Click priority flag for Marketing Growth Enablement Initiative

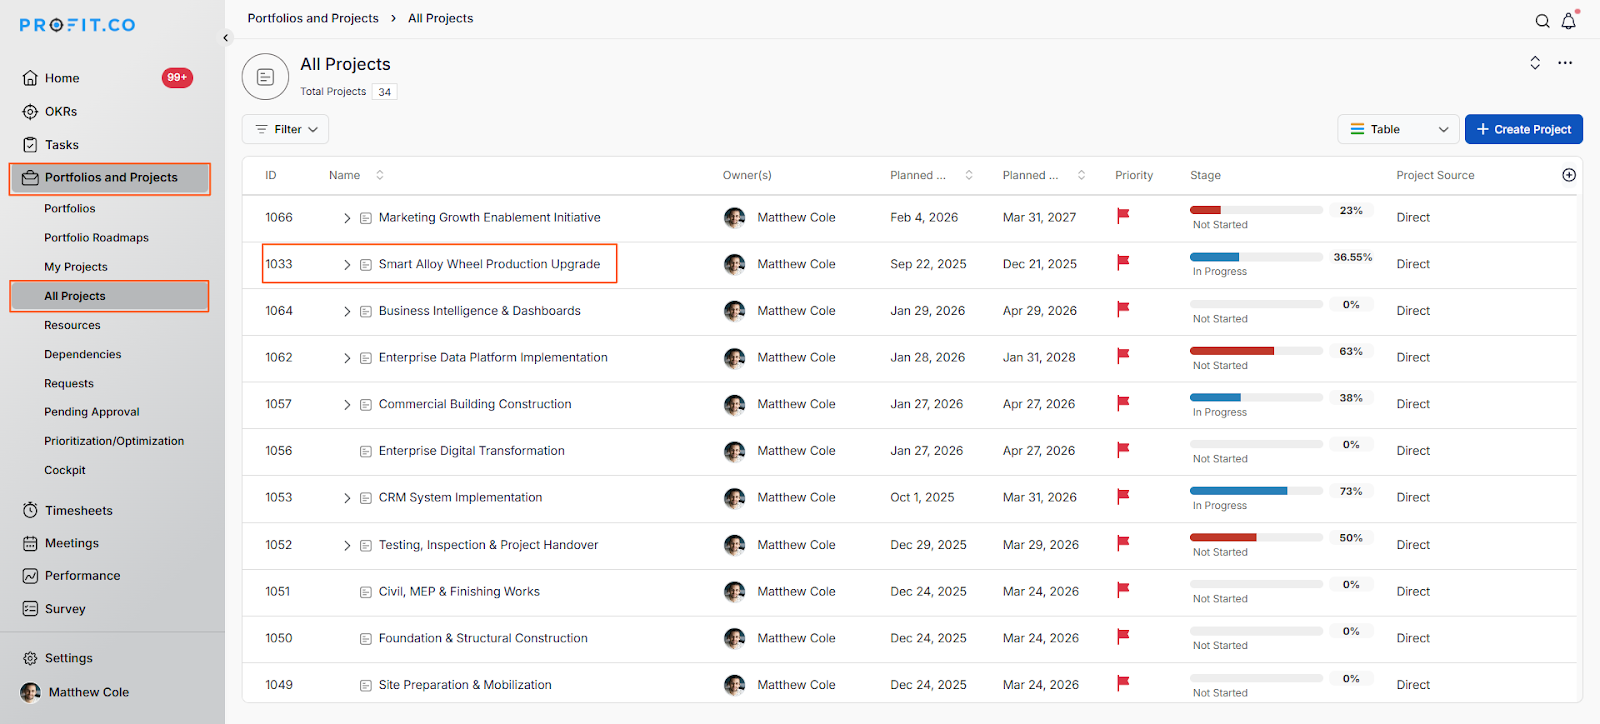point(1123,216)
